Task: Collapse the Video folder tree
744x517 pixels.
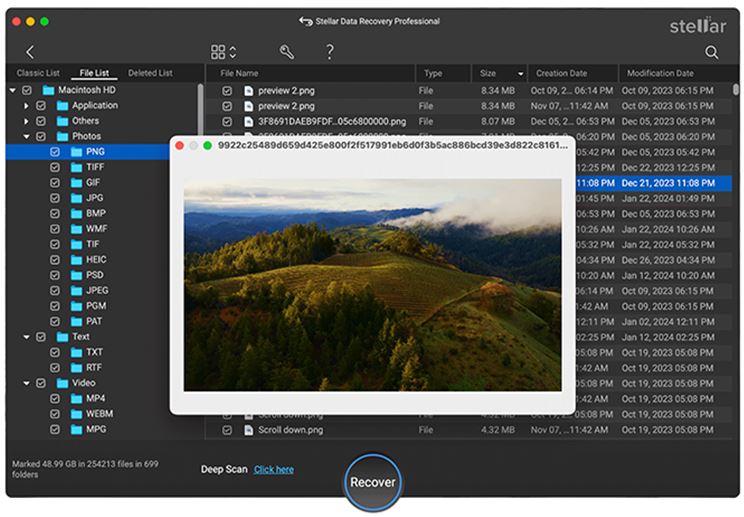Action: coord(27,383)
